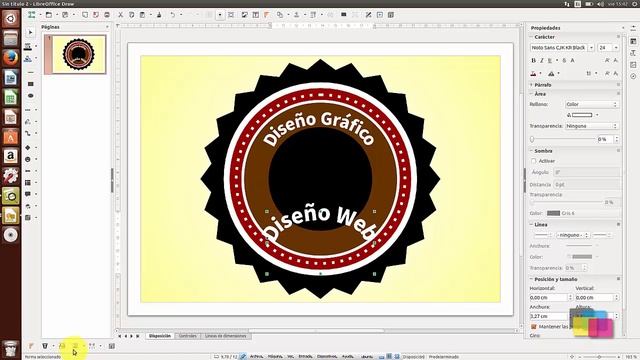Click the area fill color swatch
Viewport: 640px width, 360px height.
pos(582,115)
